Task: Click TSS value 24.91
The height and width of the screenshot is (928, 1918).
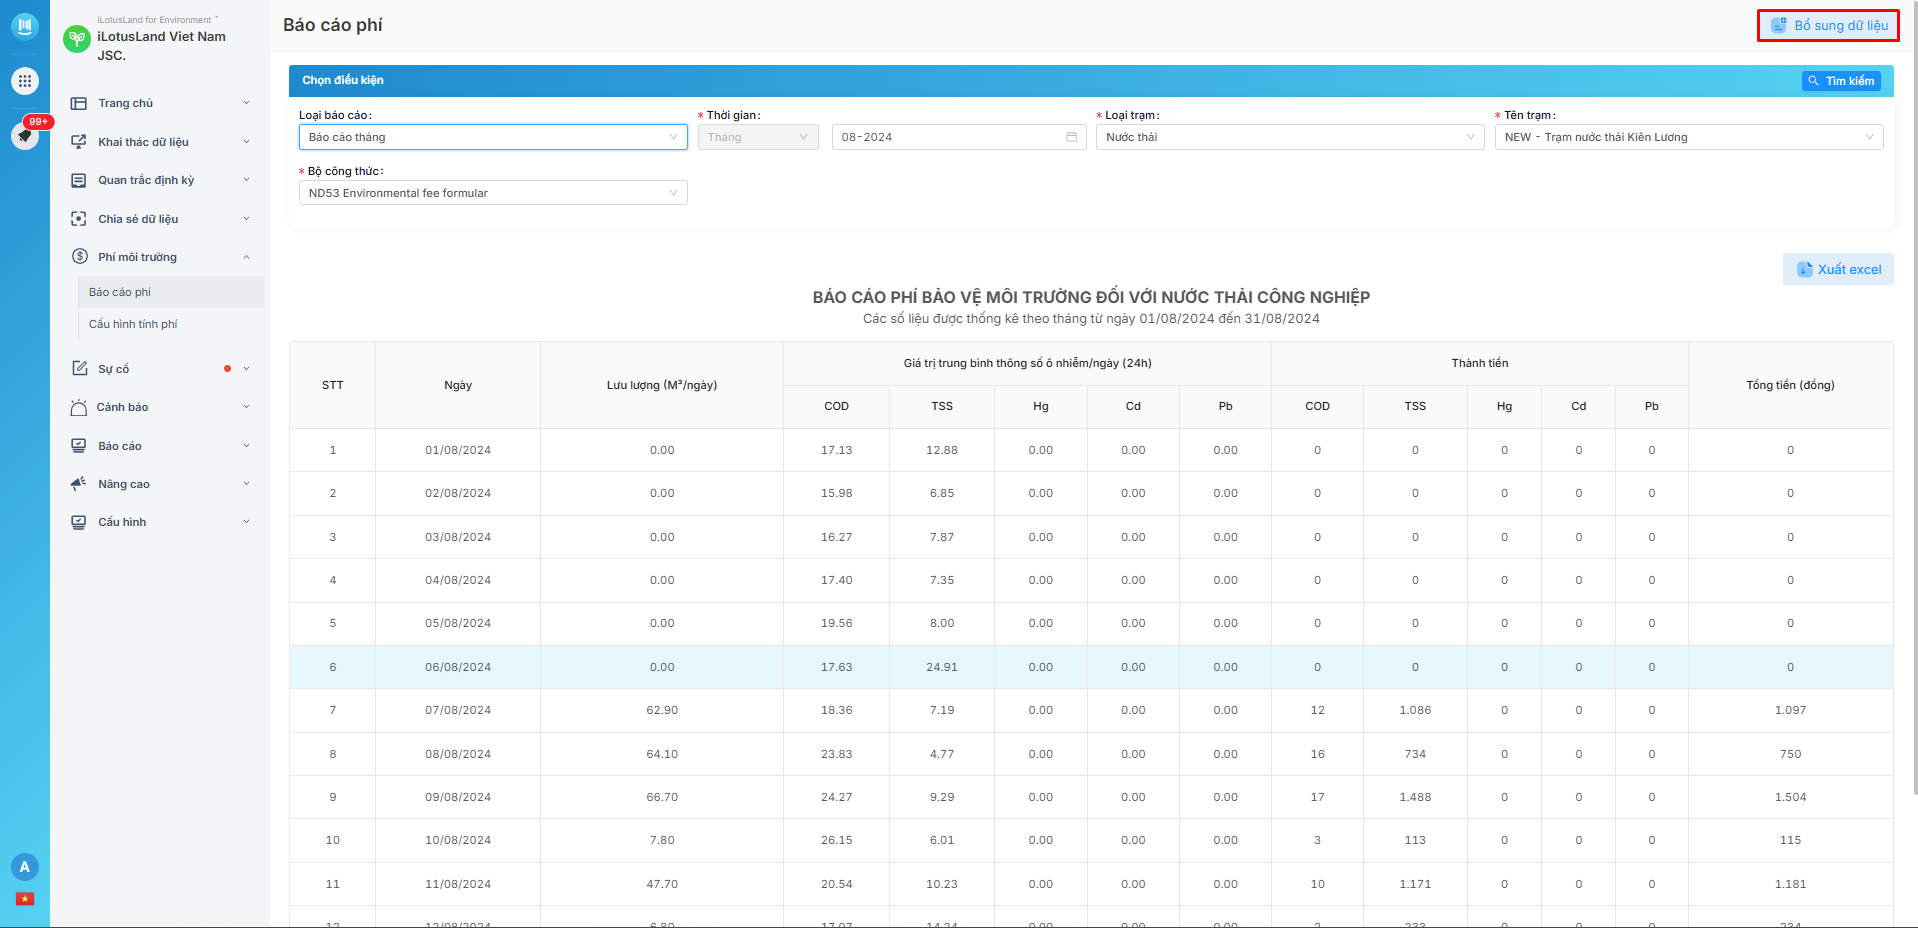Action: tap(942, 667)
